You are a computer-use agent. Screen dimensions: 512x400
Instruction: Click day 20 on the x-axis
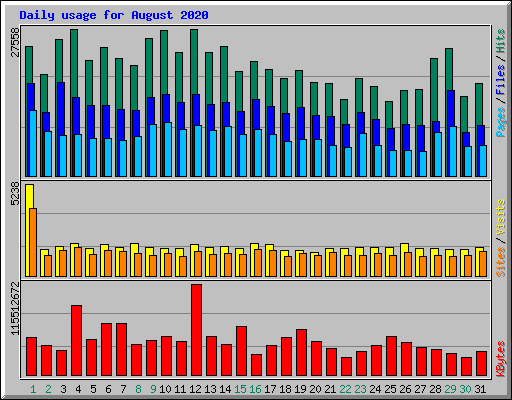point(315,389)
